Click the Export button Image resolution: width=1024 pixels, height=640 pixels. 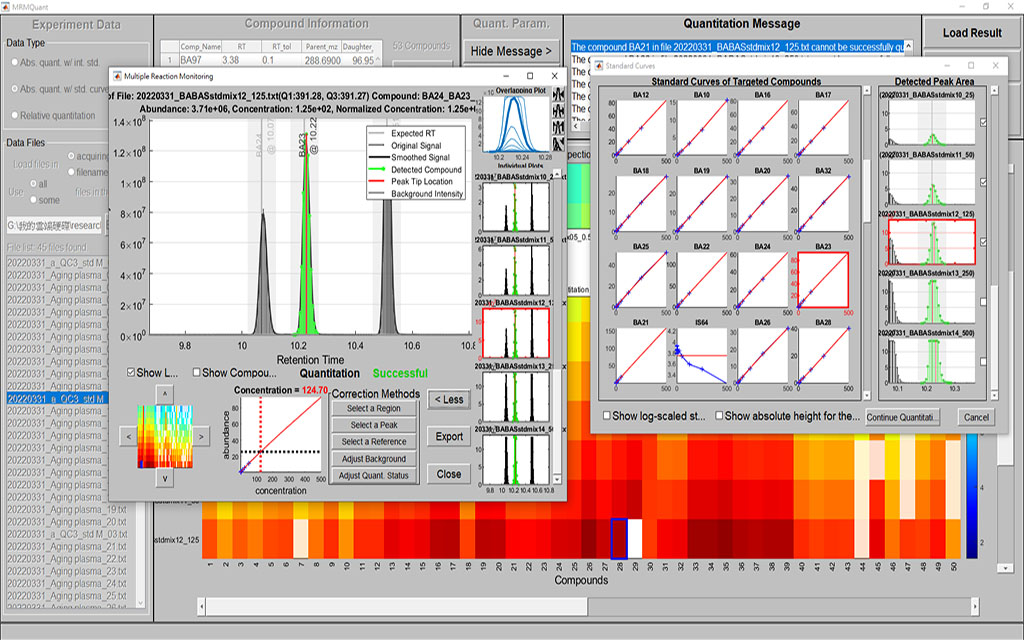(x=447, y=436)
